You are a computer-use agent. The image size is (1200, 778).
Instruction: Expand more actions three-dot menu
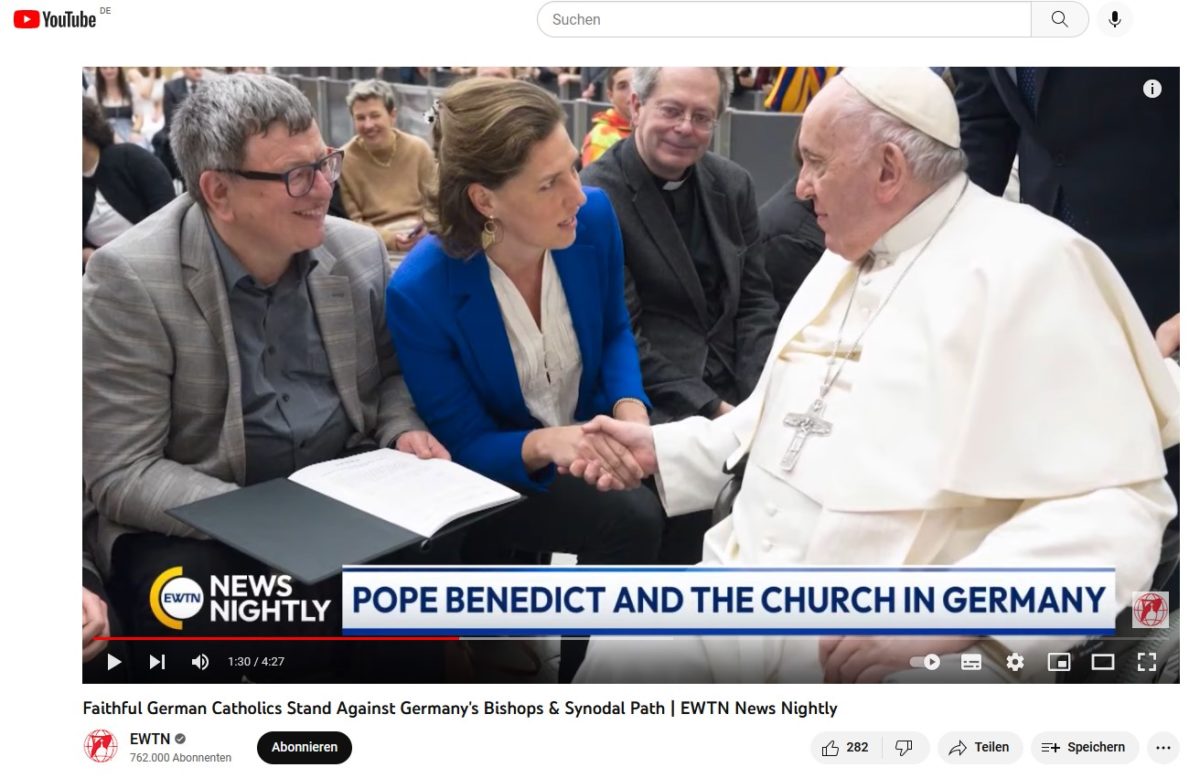[x=1162, y=747]
